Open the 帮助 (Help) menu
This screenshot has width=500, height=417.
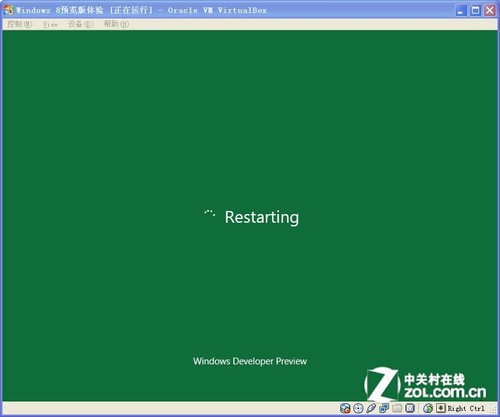[116, 24]
